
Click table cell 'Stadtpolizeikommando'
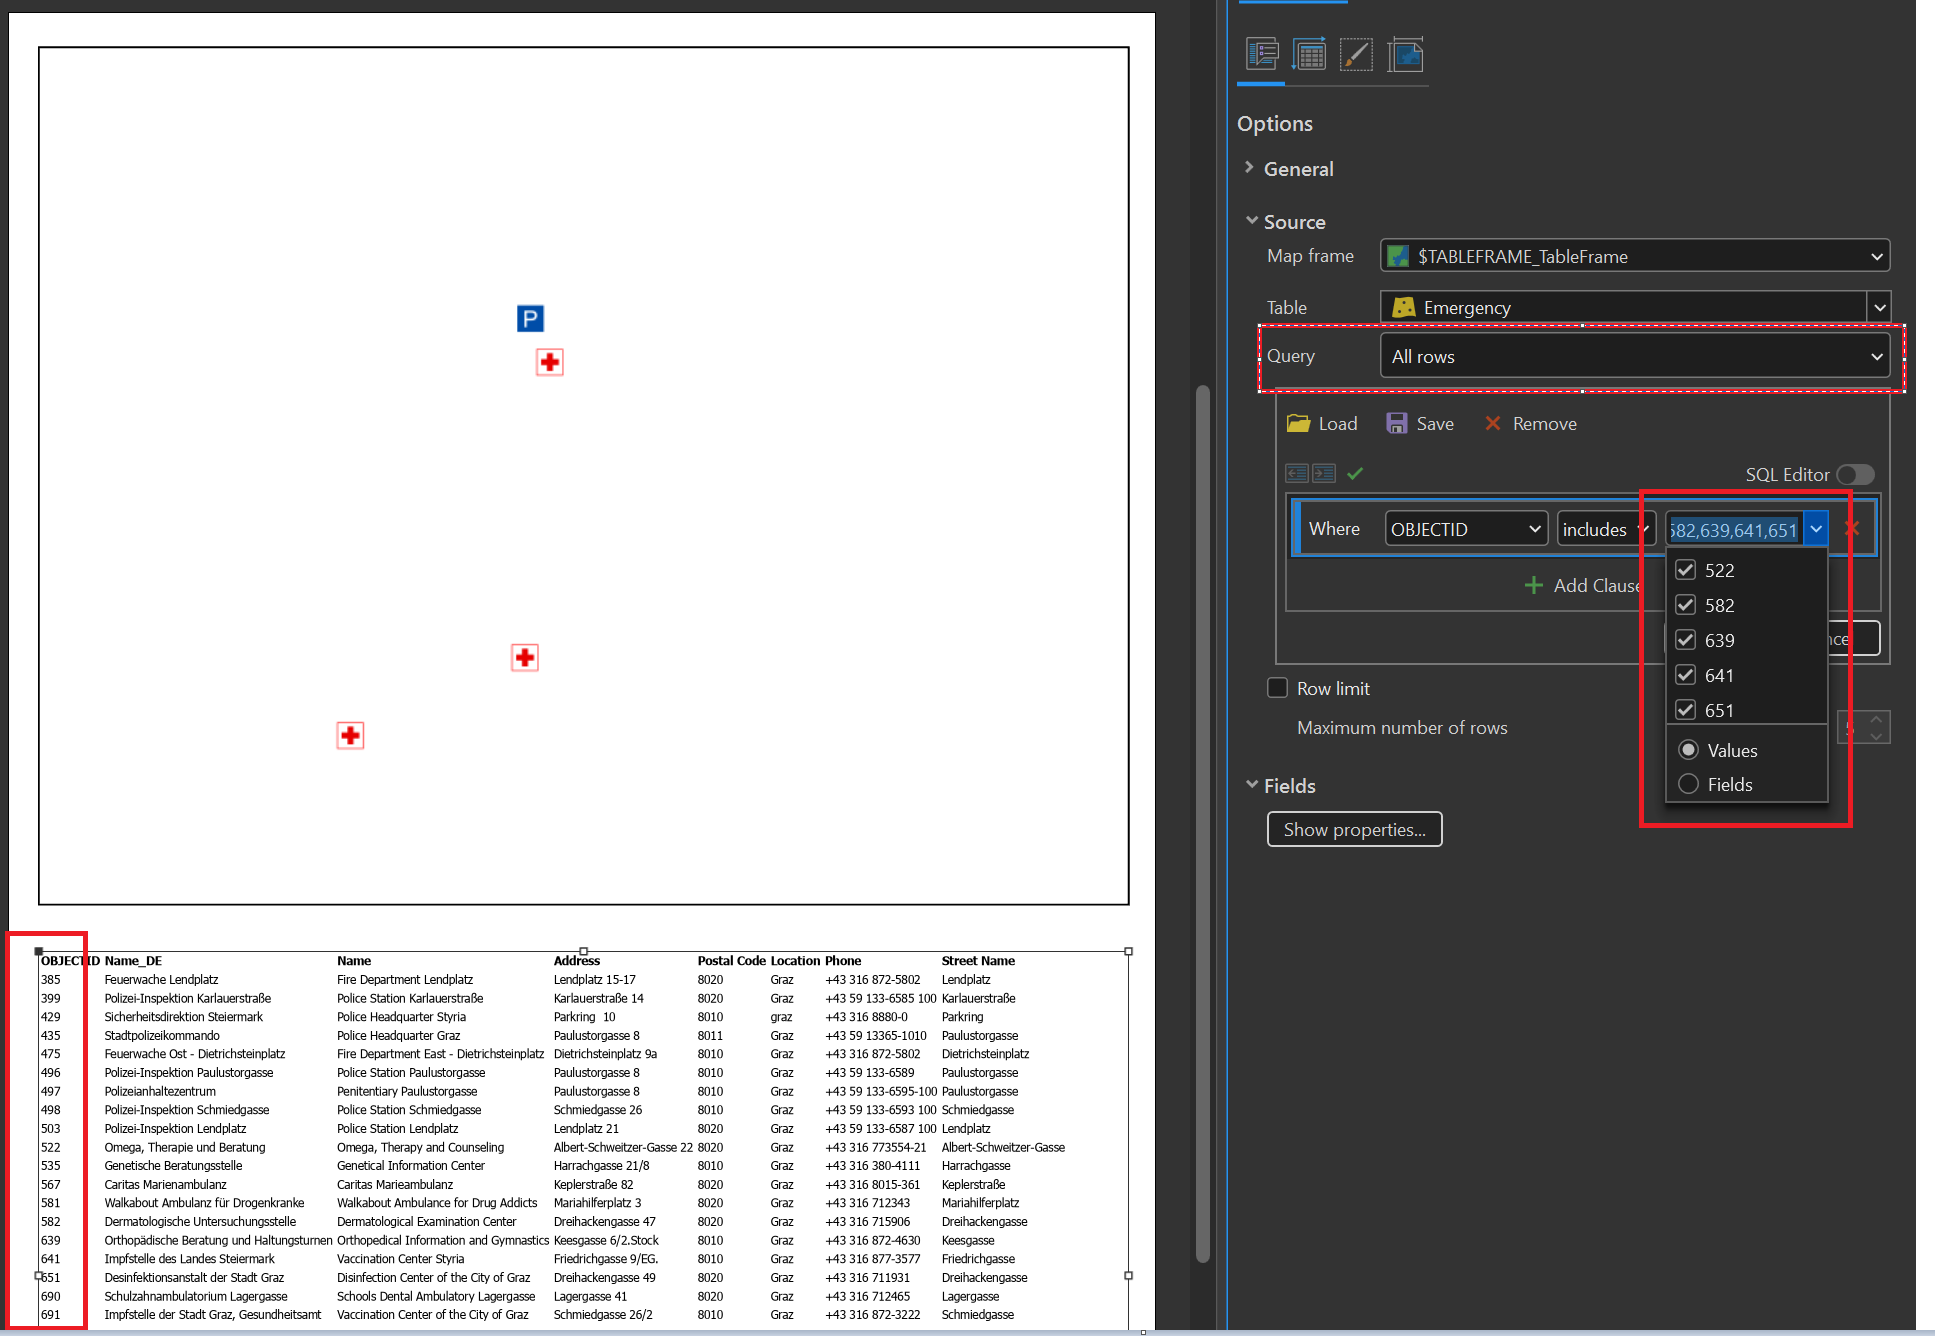pyautogui.click(x=160, y=1035)
